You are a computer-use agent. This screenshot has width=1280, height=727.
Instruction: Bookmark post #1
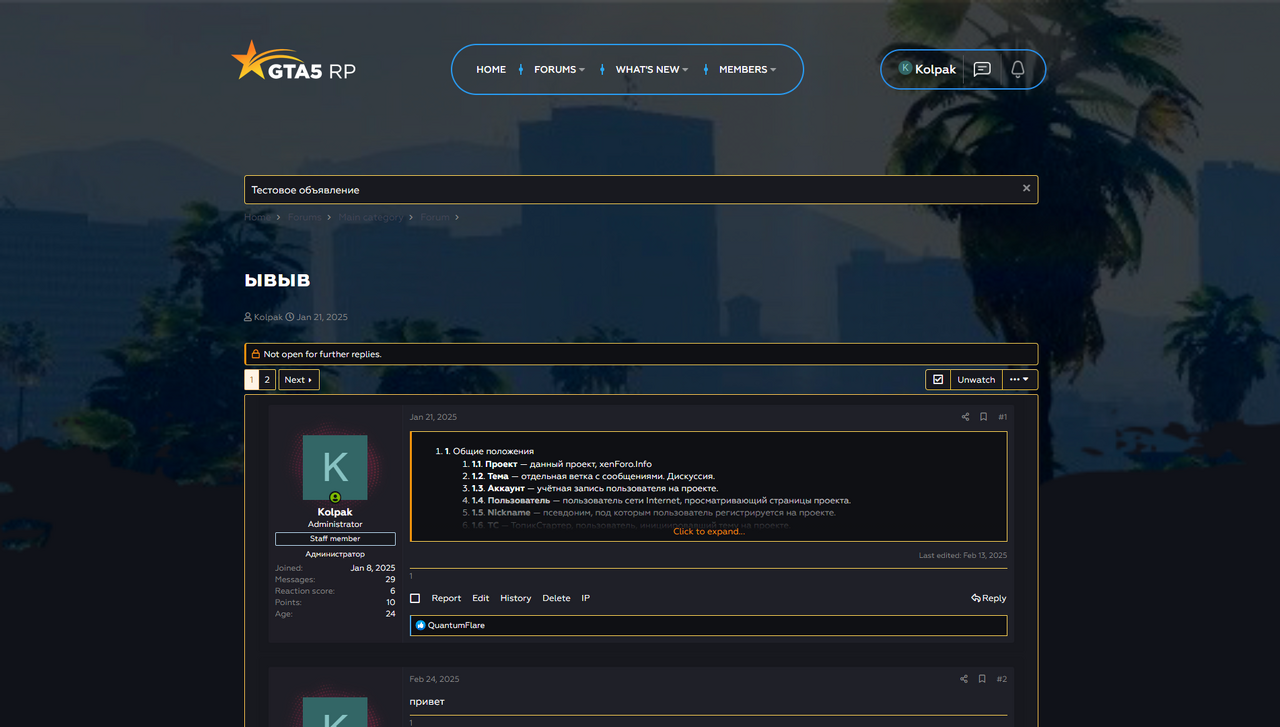pos(983,417)
